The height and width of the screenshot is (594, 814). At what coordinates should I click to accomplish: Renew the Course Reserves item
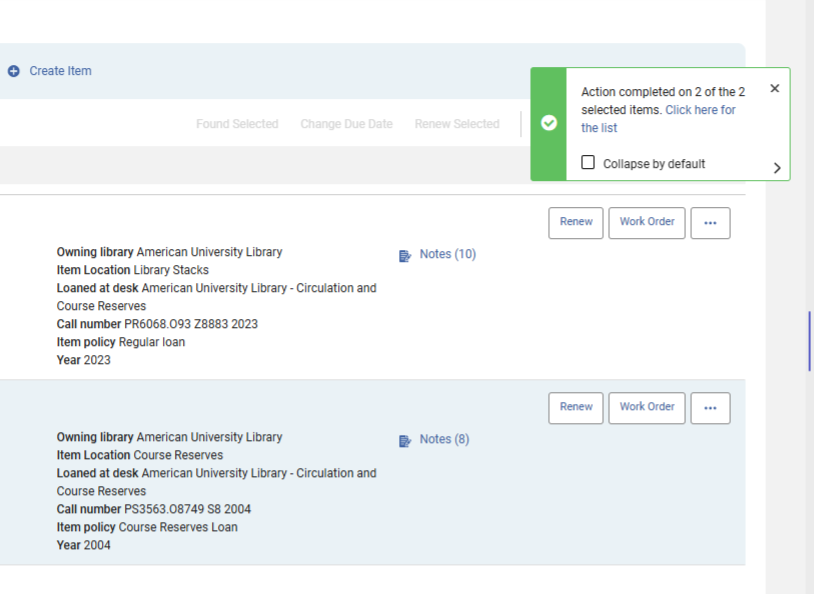[x=576, y=407]
